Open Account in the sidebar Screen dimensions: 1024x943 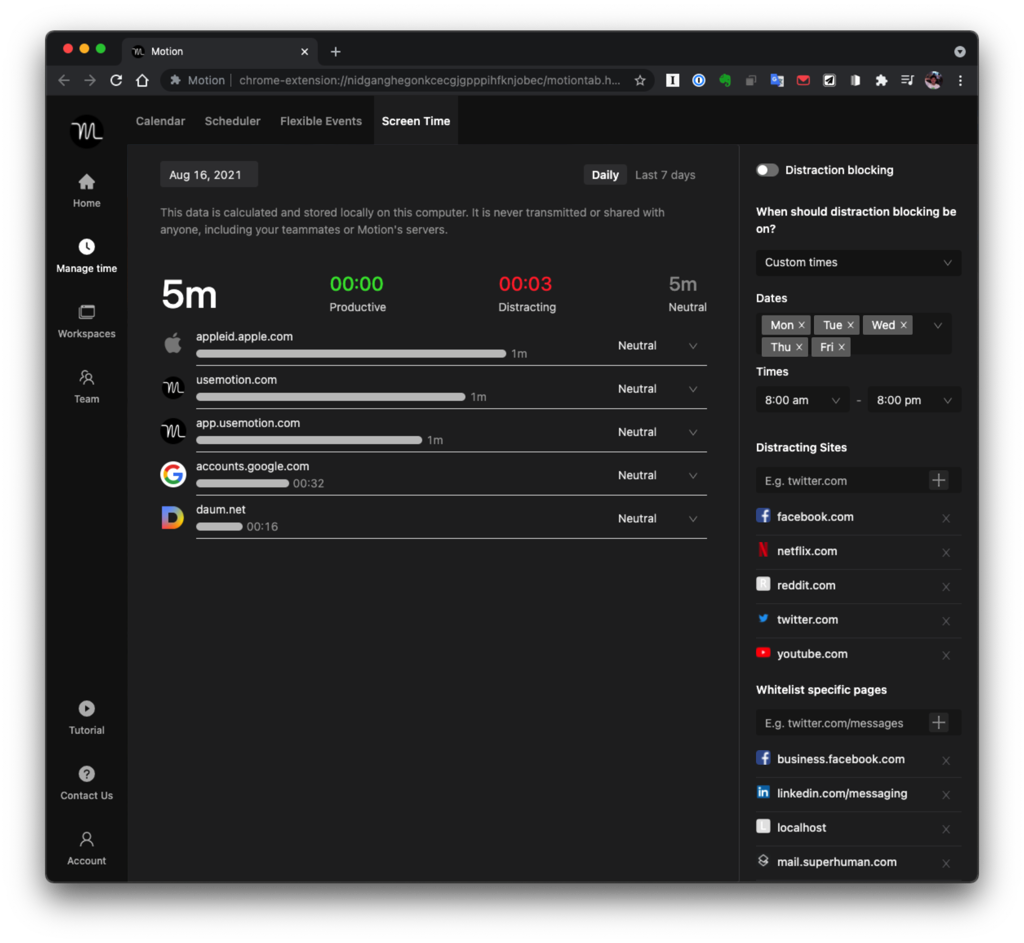click(86, 848)
